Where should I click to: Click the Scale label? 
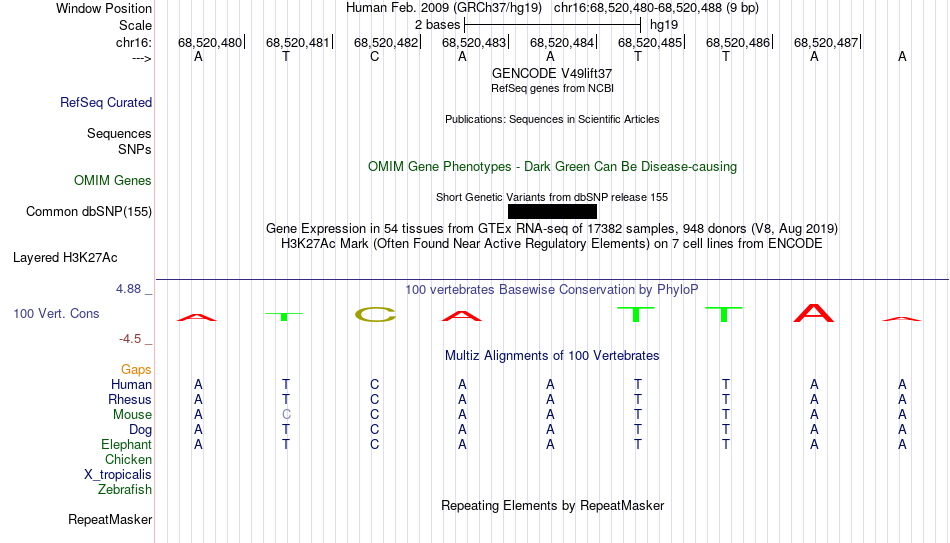pos(135,25)
